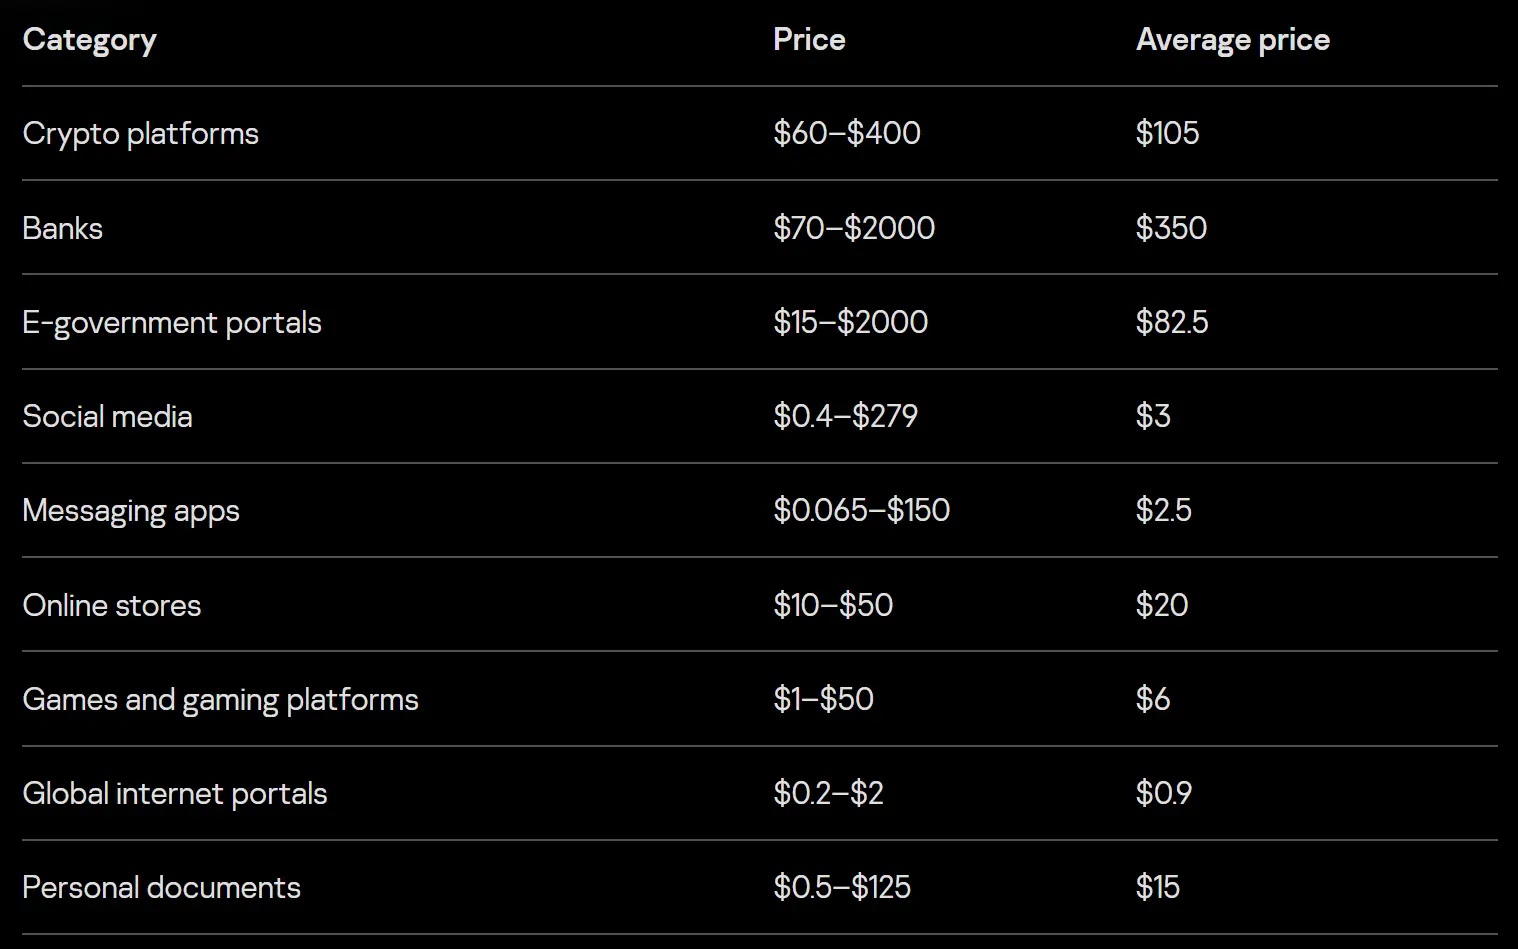Select the Banks category cell
This screenshot has width=1518, height=949.
click(x=62, y=228)
